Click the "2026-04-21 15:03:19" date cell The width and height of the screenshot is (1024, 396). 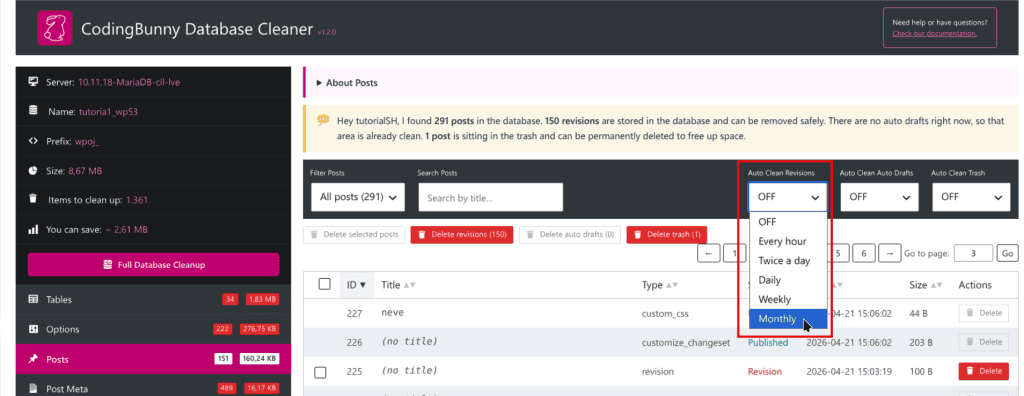(848, 371)
